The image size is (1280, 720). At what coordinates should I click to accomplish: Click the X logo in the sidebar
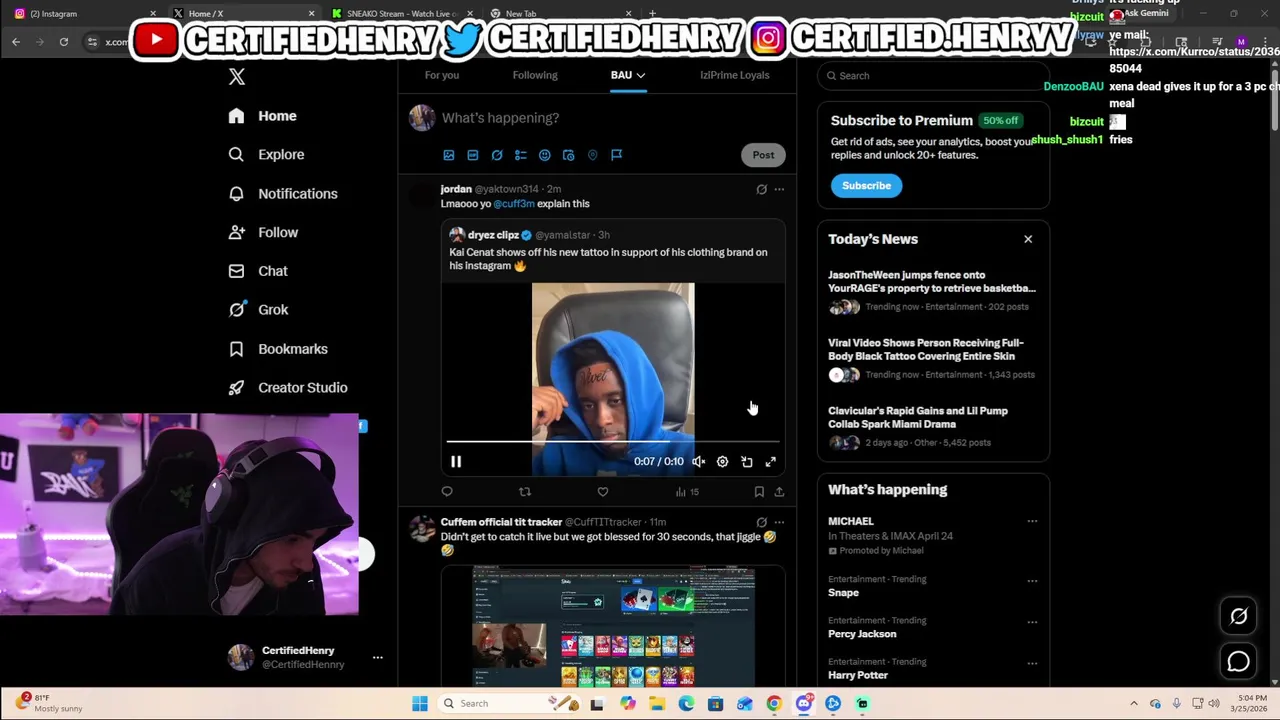pos(236,77)
